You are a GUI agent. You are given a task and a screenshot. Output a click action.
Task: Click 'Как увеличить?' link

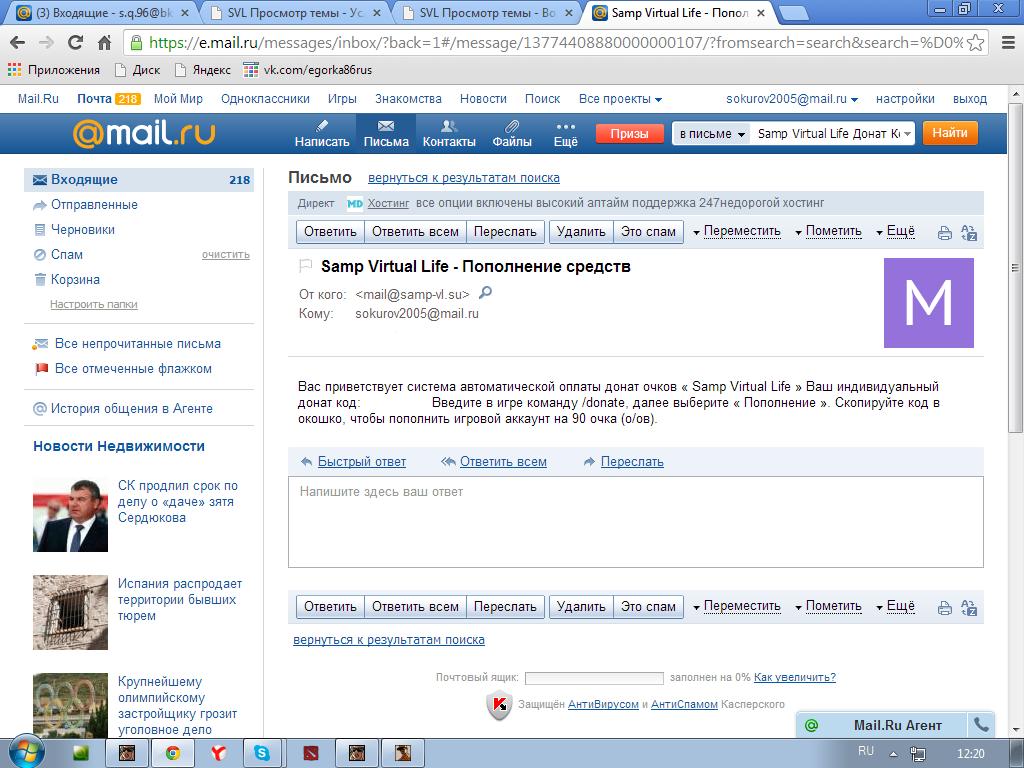795,677
